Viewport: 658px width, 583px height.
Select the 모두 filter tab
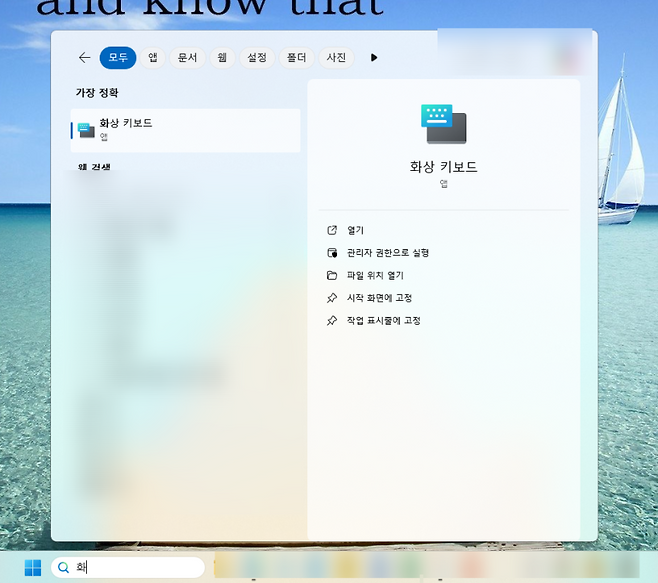118,58
